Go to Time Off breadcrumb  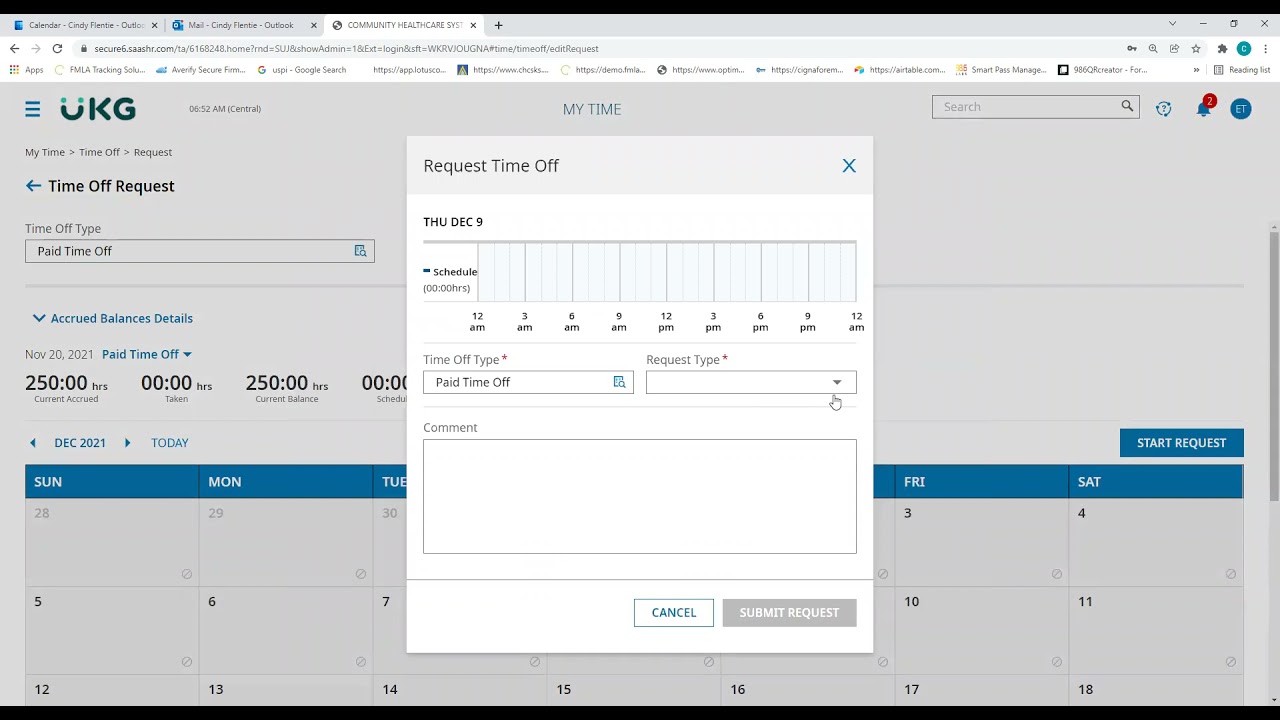click(x=99, y=152)
